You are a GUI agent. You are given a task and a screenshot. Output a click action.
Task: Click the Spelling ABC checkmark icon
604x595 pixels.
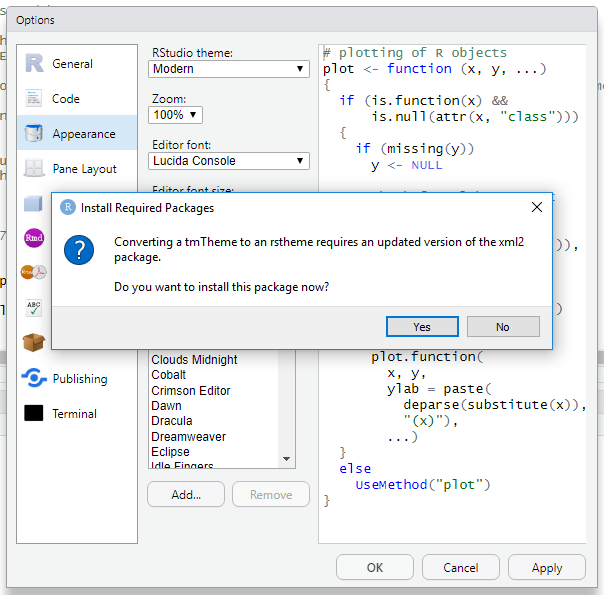coord(34,307)
